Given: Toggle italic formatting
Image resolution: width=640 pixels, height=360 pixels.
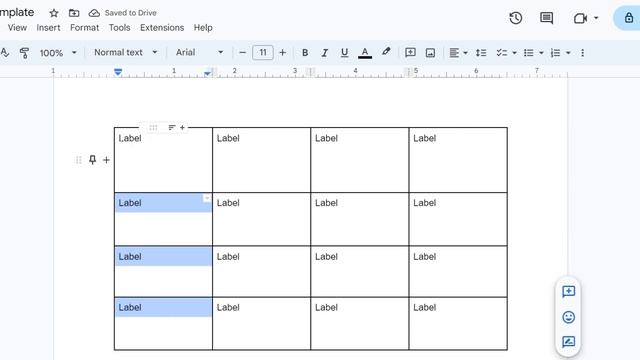Looking at the screenshot, I should [324, 53].
